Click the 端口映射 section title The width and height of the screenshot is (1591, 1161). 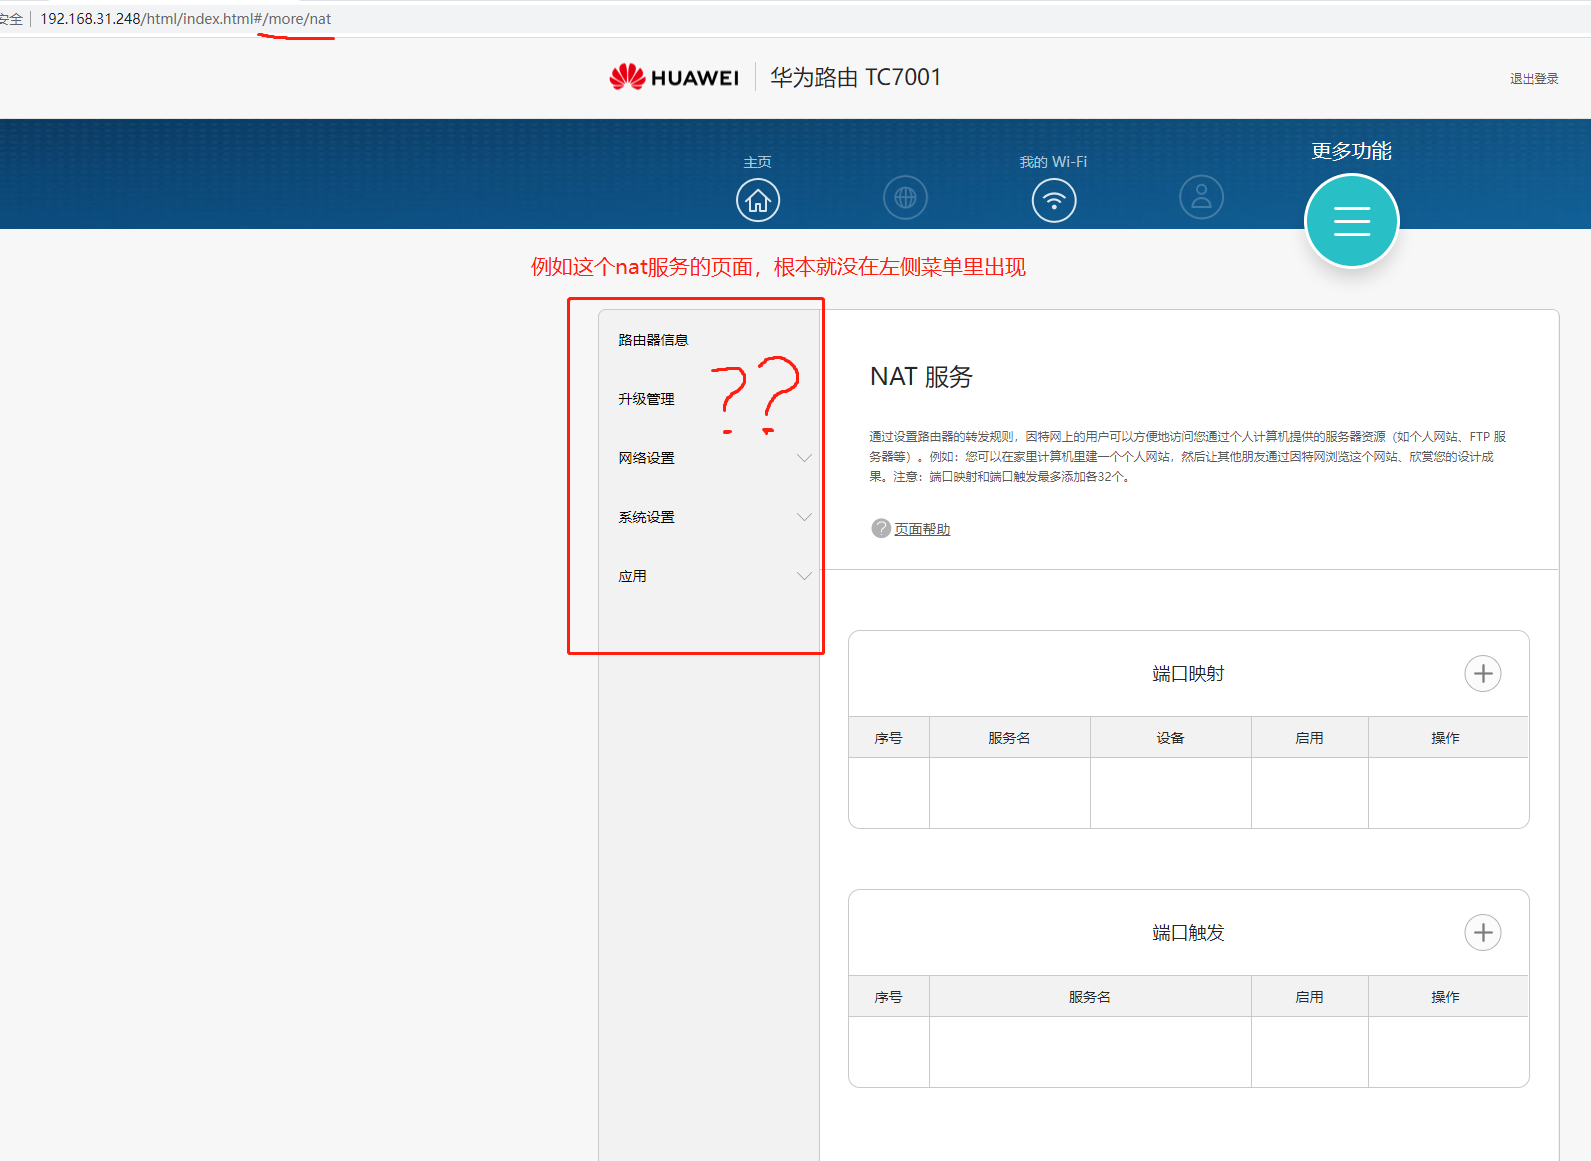1188,674
